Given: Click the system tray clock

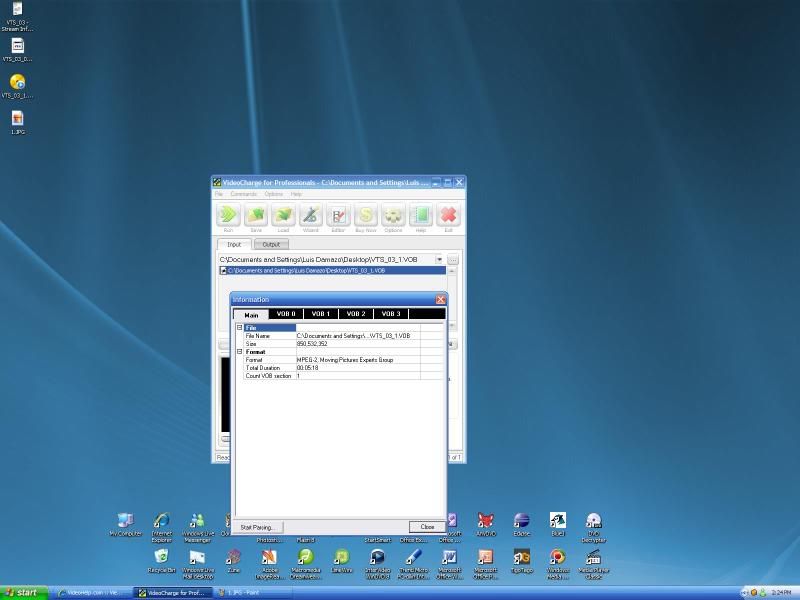Looking at the screenshot, I should pyautogui.click(x=781, y=593).
